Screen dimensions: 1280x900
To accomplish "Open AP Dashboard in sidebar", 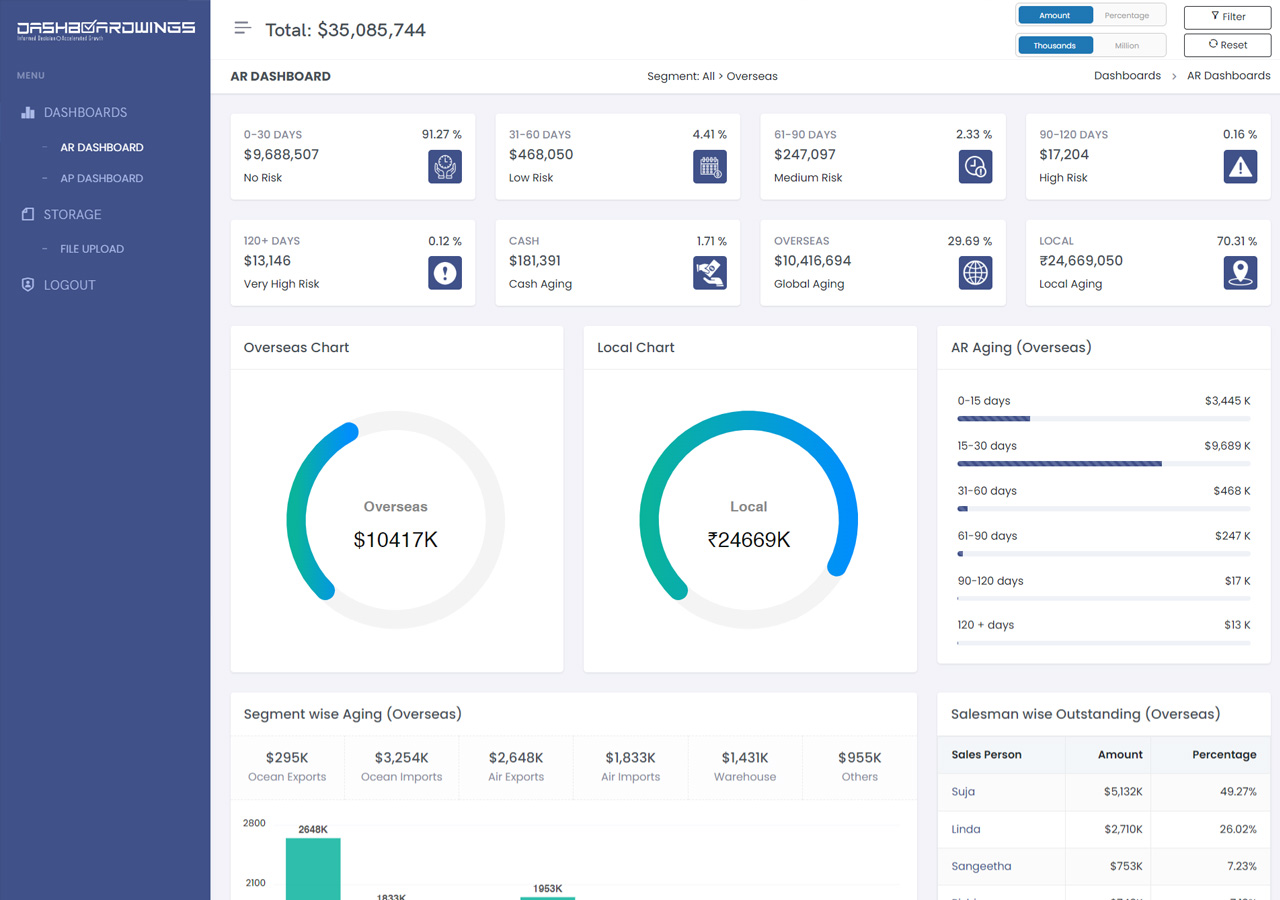I will tap(102, 178).
